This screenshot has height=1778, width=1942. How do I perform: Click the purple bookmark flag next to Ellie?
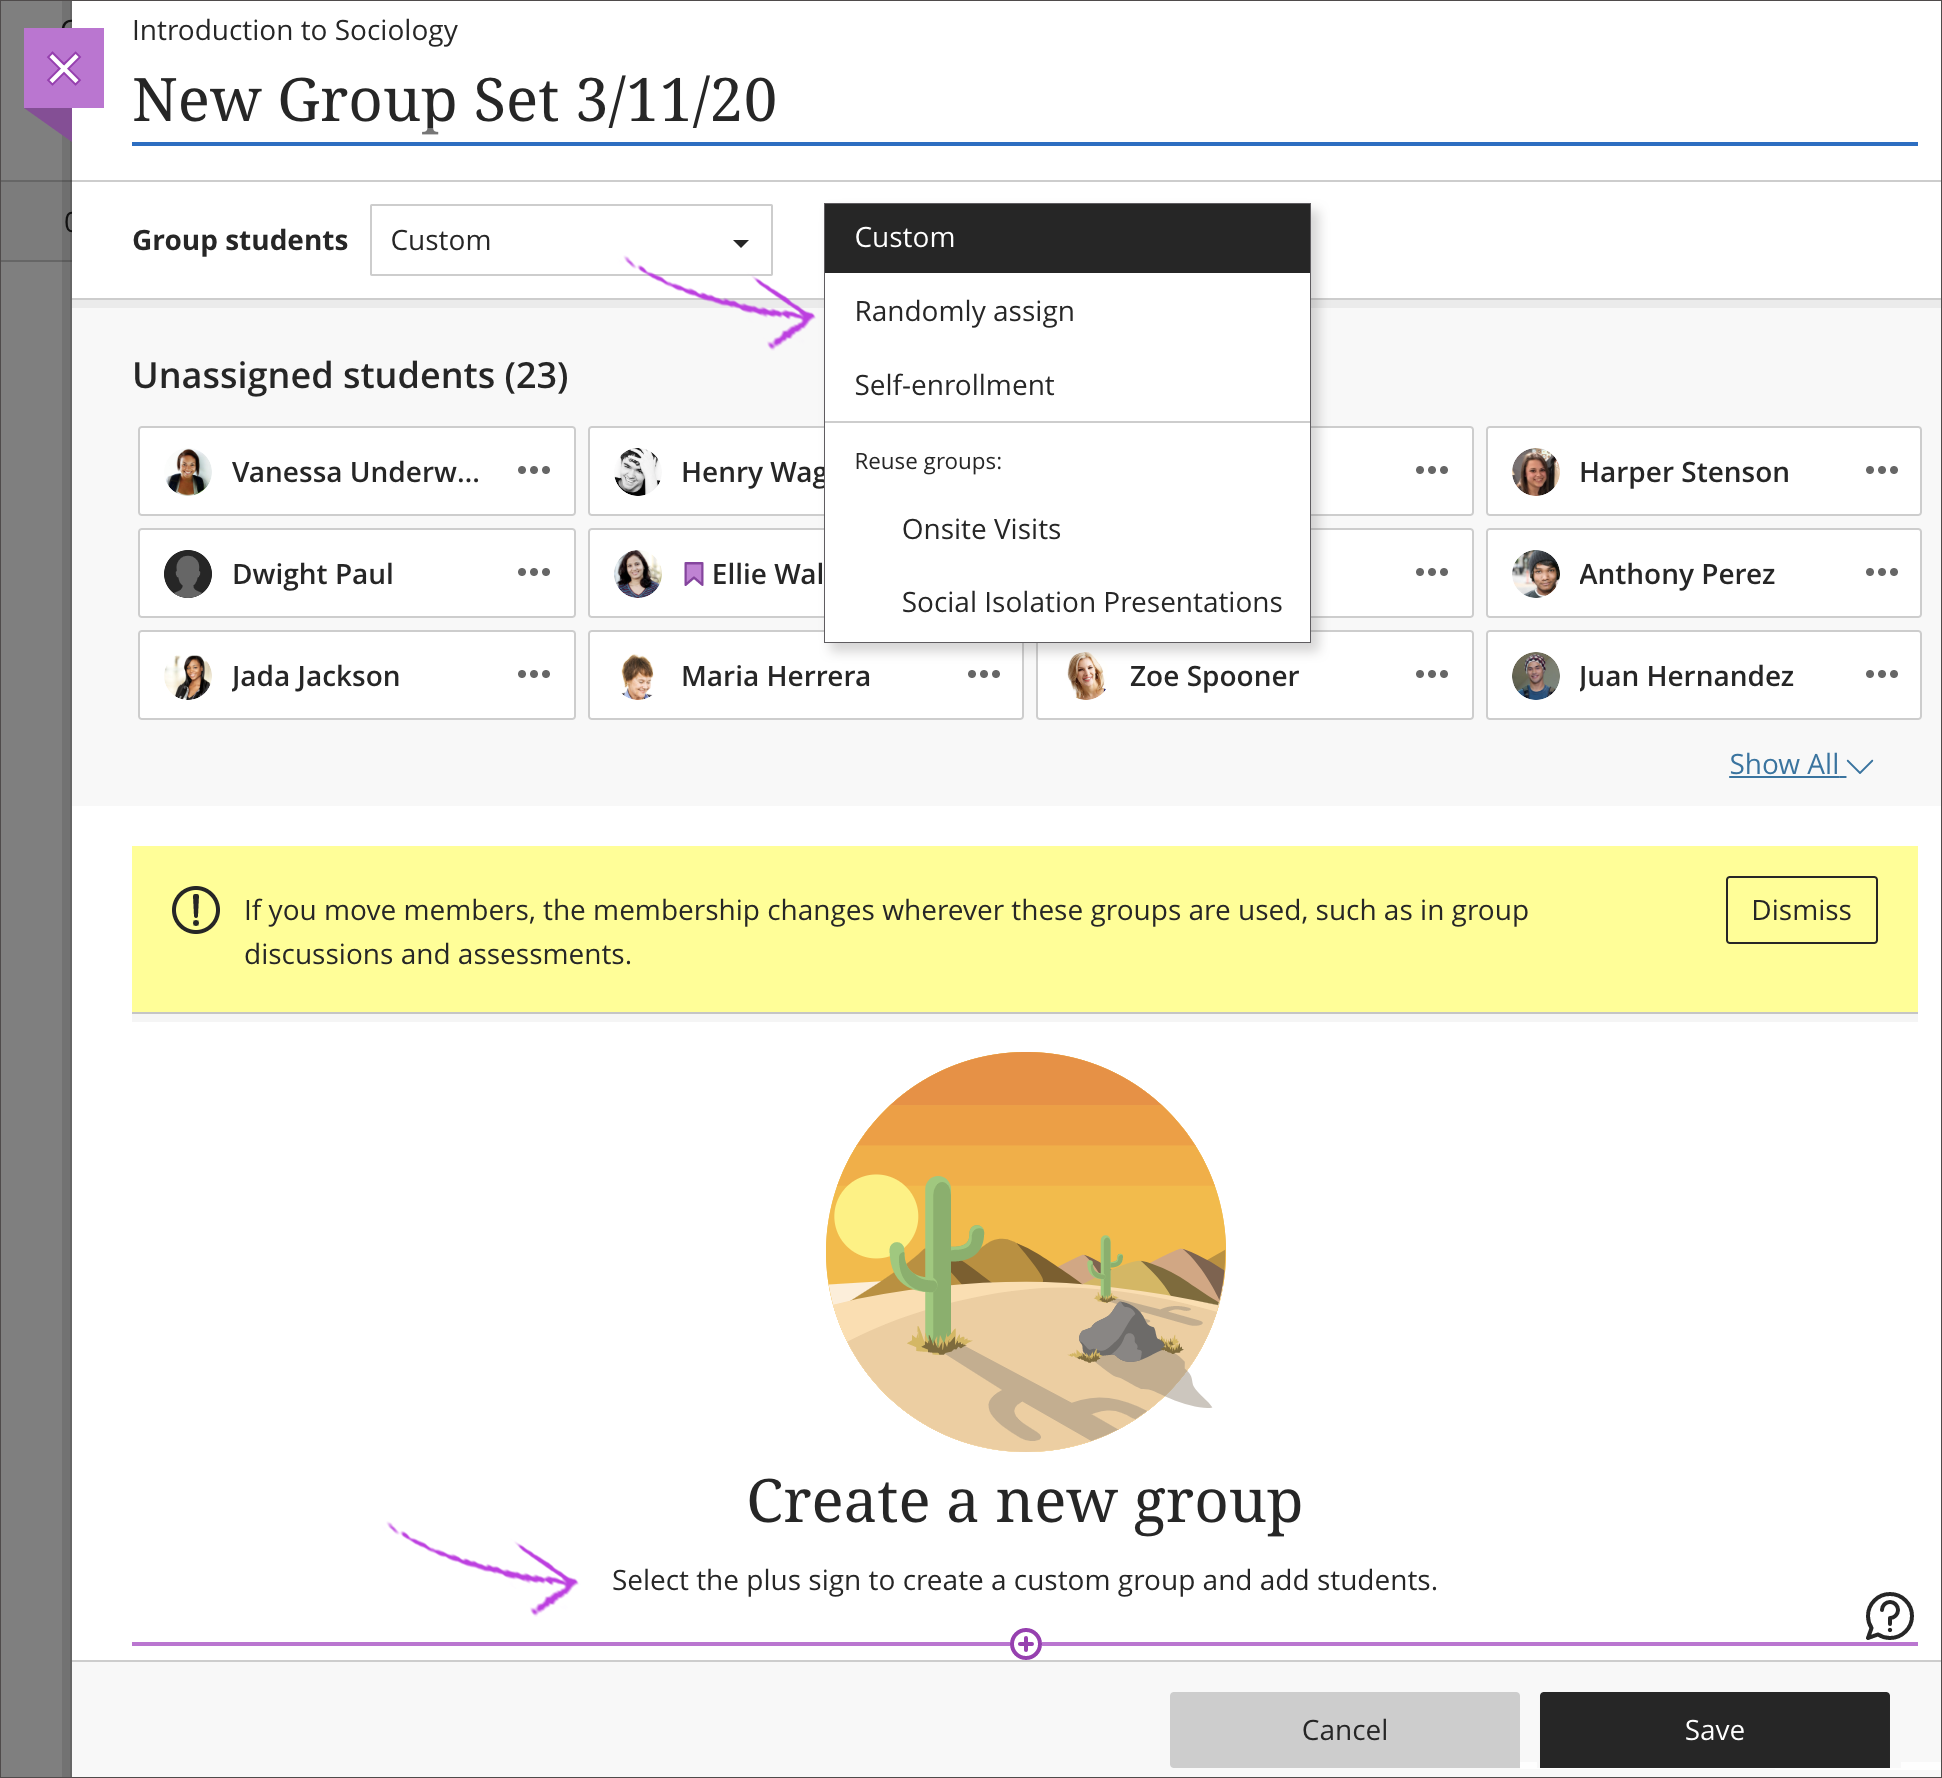pyautogui.click(x=695, y=573)
